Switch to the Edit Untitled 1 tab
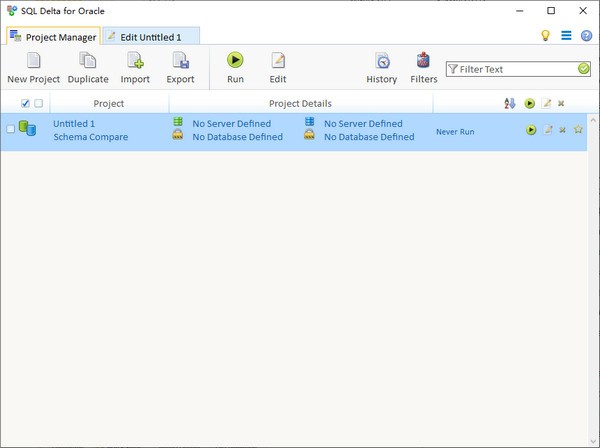This screenshot has height=448, width=600. tap(150, 37)
